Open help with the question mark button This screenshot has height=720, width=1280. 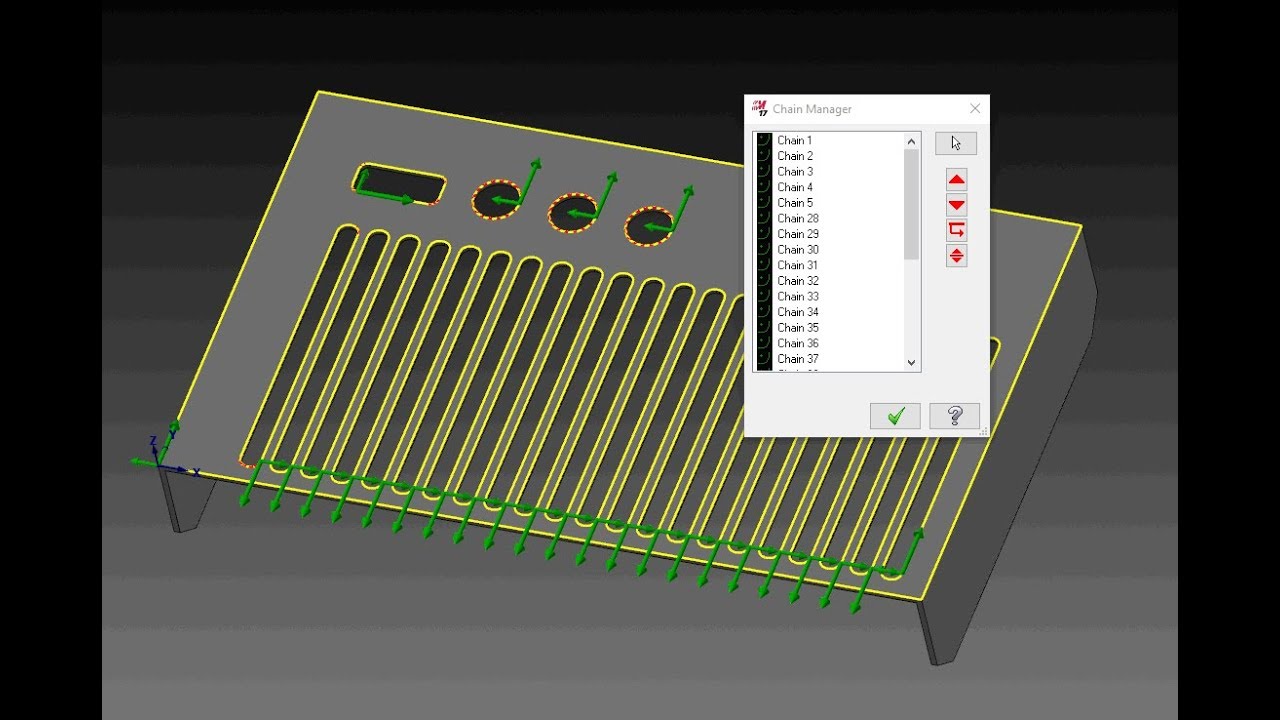[x=954, y=416]
